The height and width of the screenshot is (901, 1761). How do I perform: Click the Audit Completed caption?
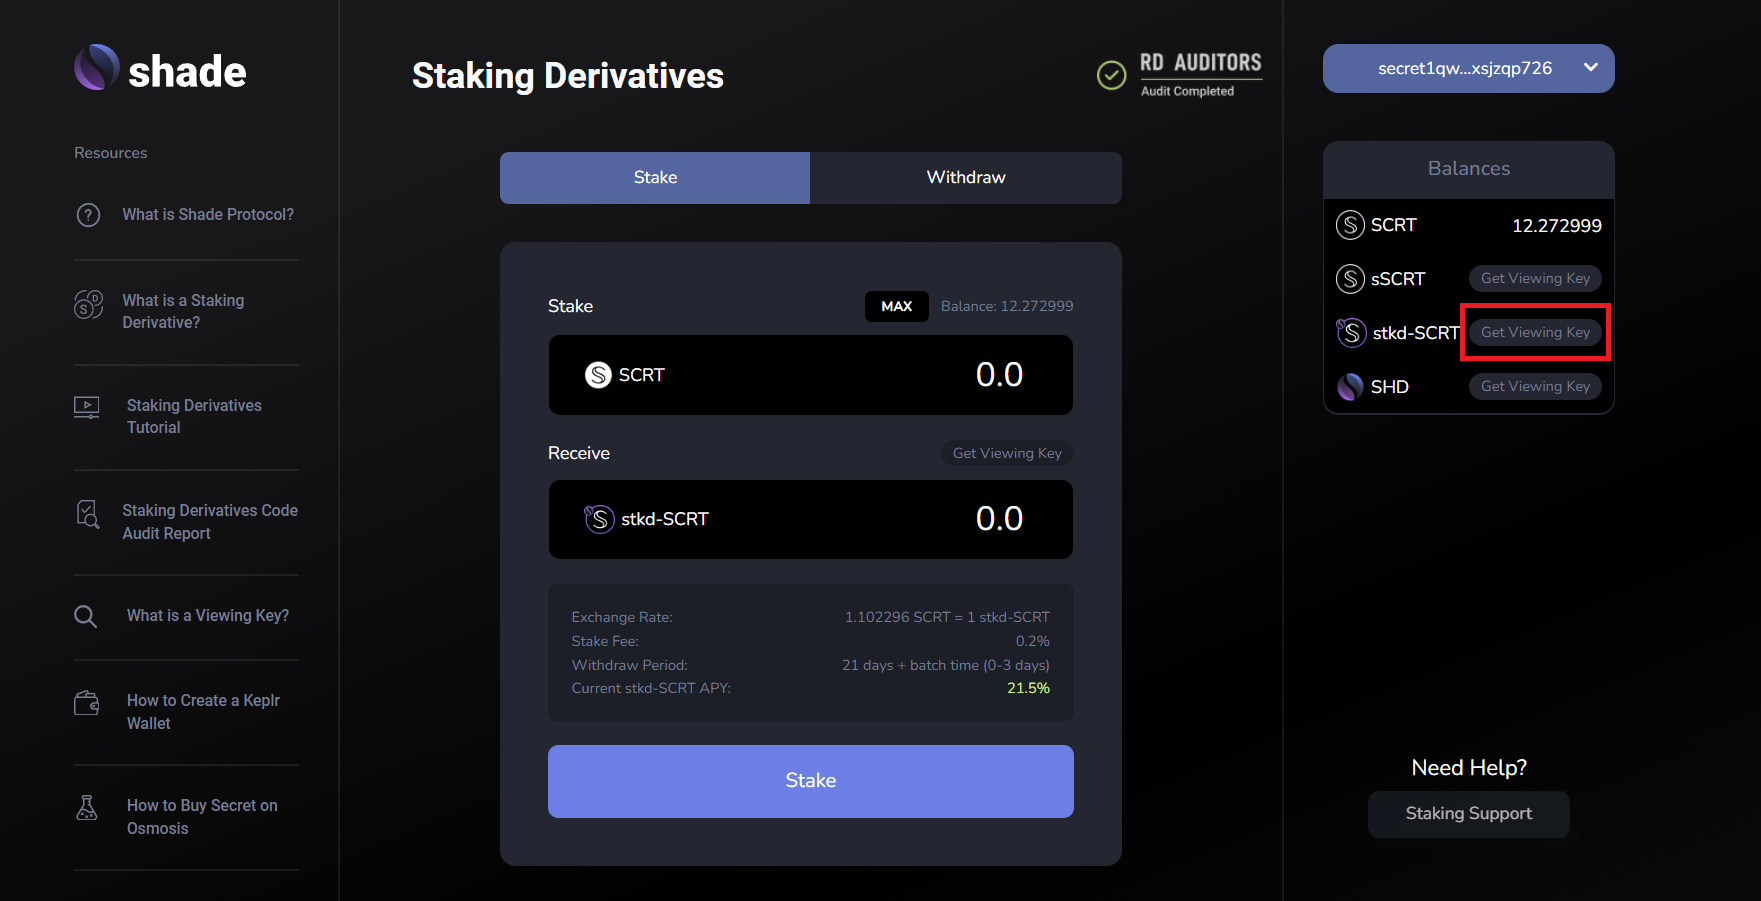pos(1188,91)
